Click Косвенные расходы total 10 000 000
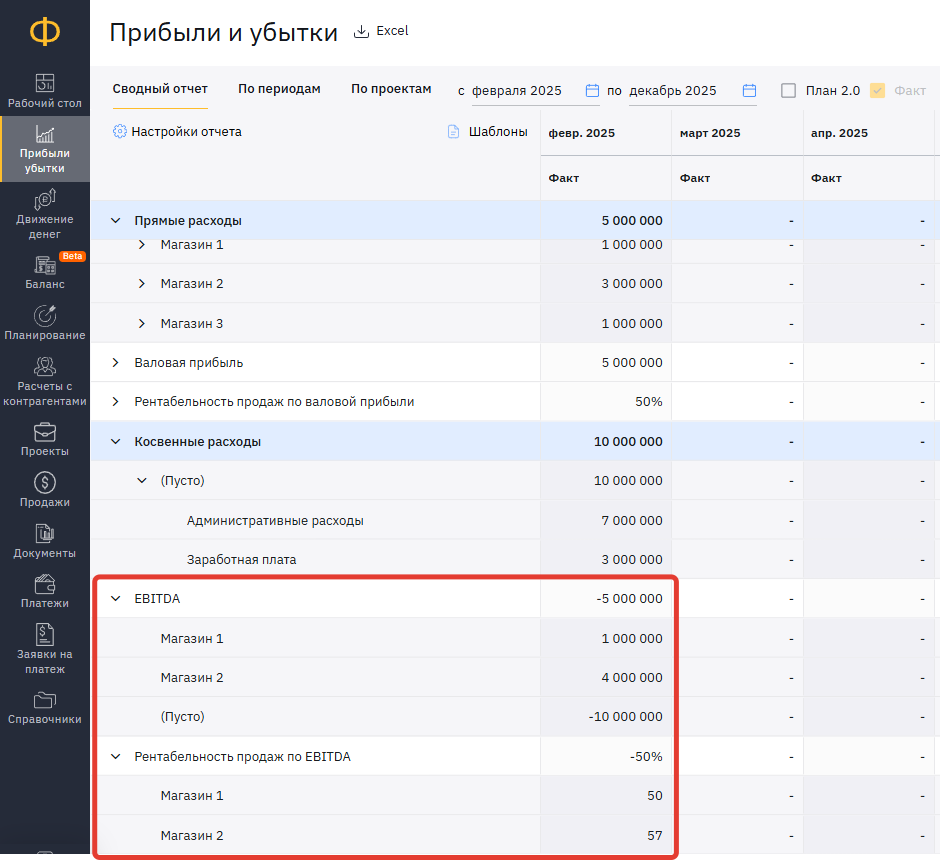 click(x=628, y=442)
